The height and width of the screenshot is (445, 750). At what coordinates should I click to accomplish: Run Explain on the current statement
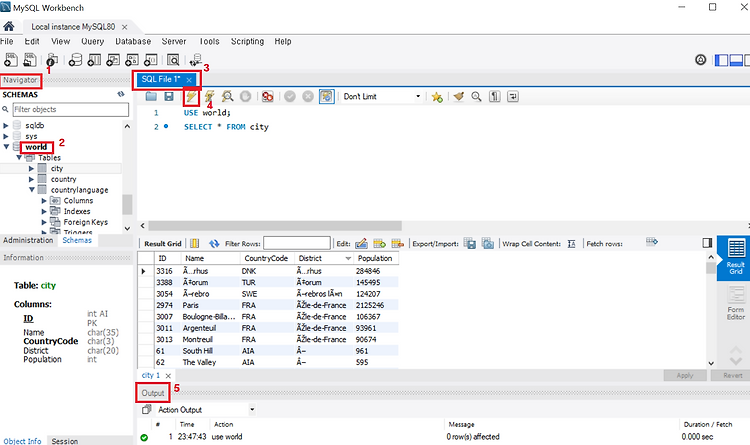pyautogui.click(x=228, y=96)
